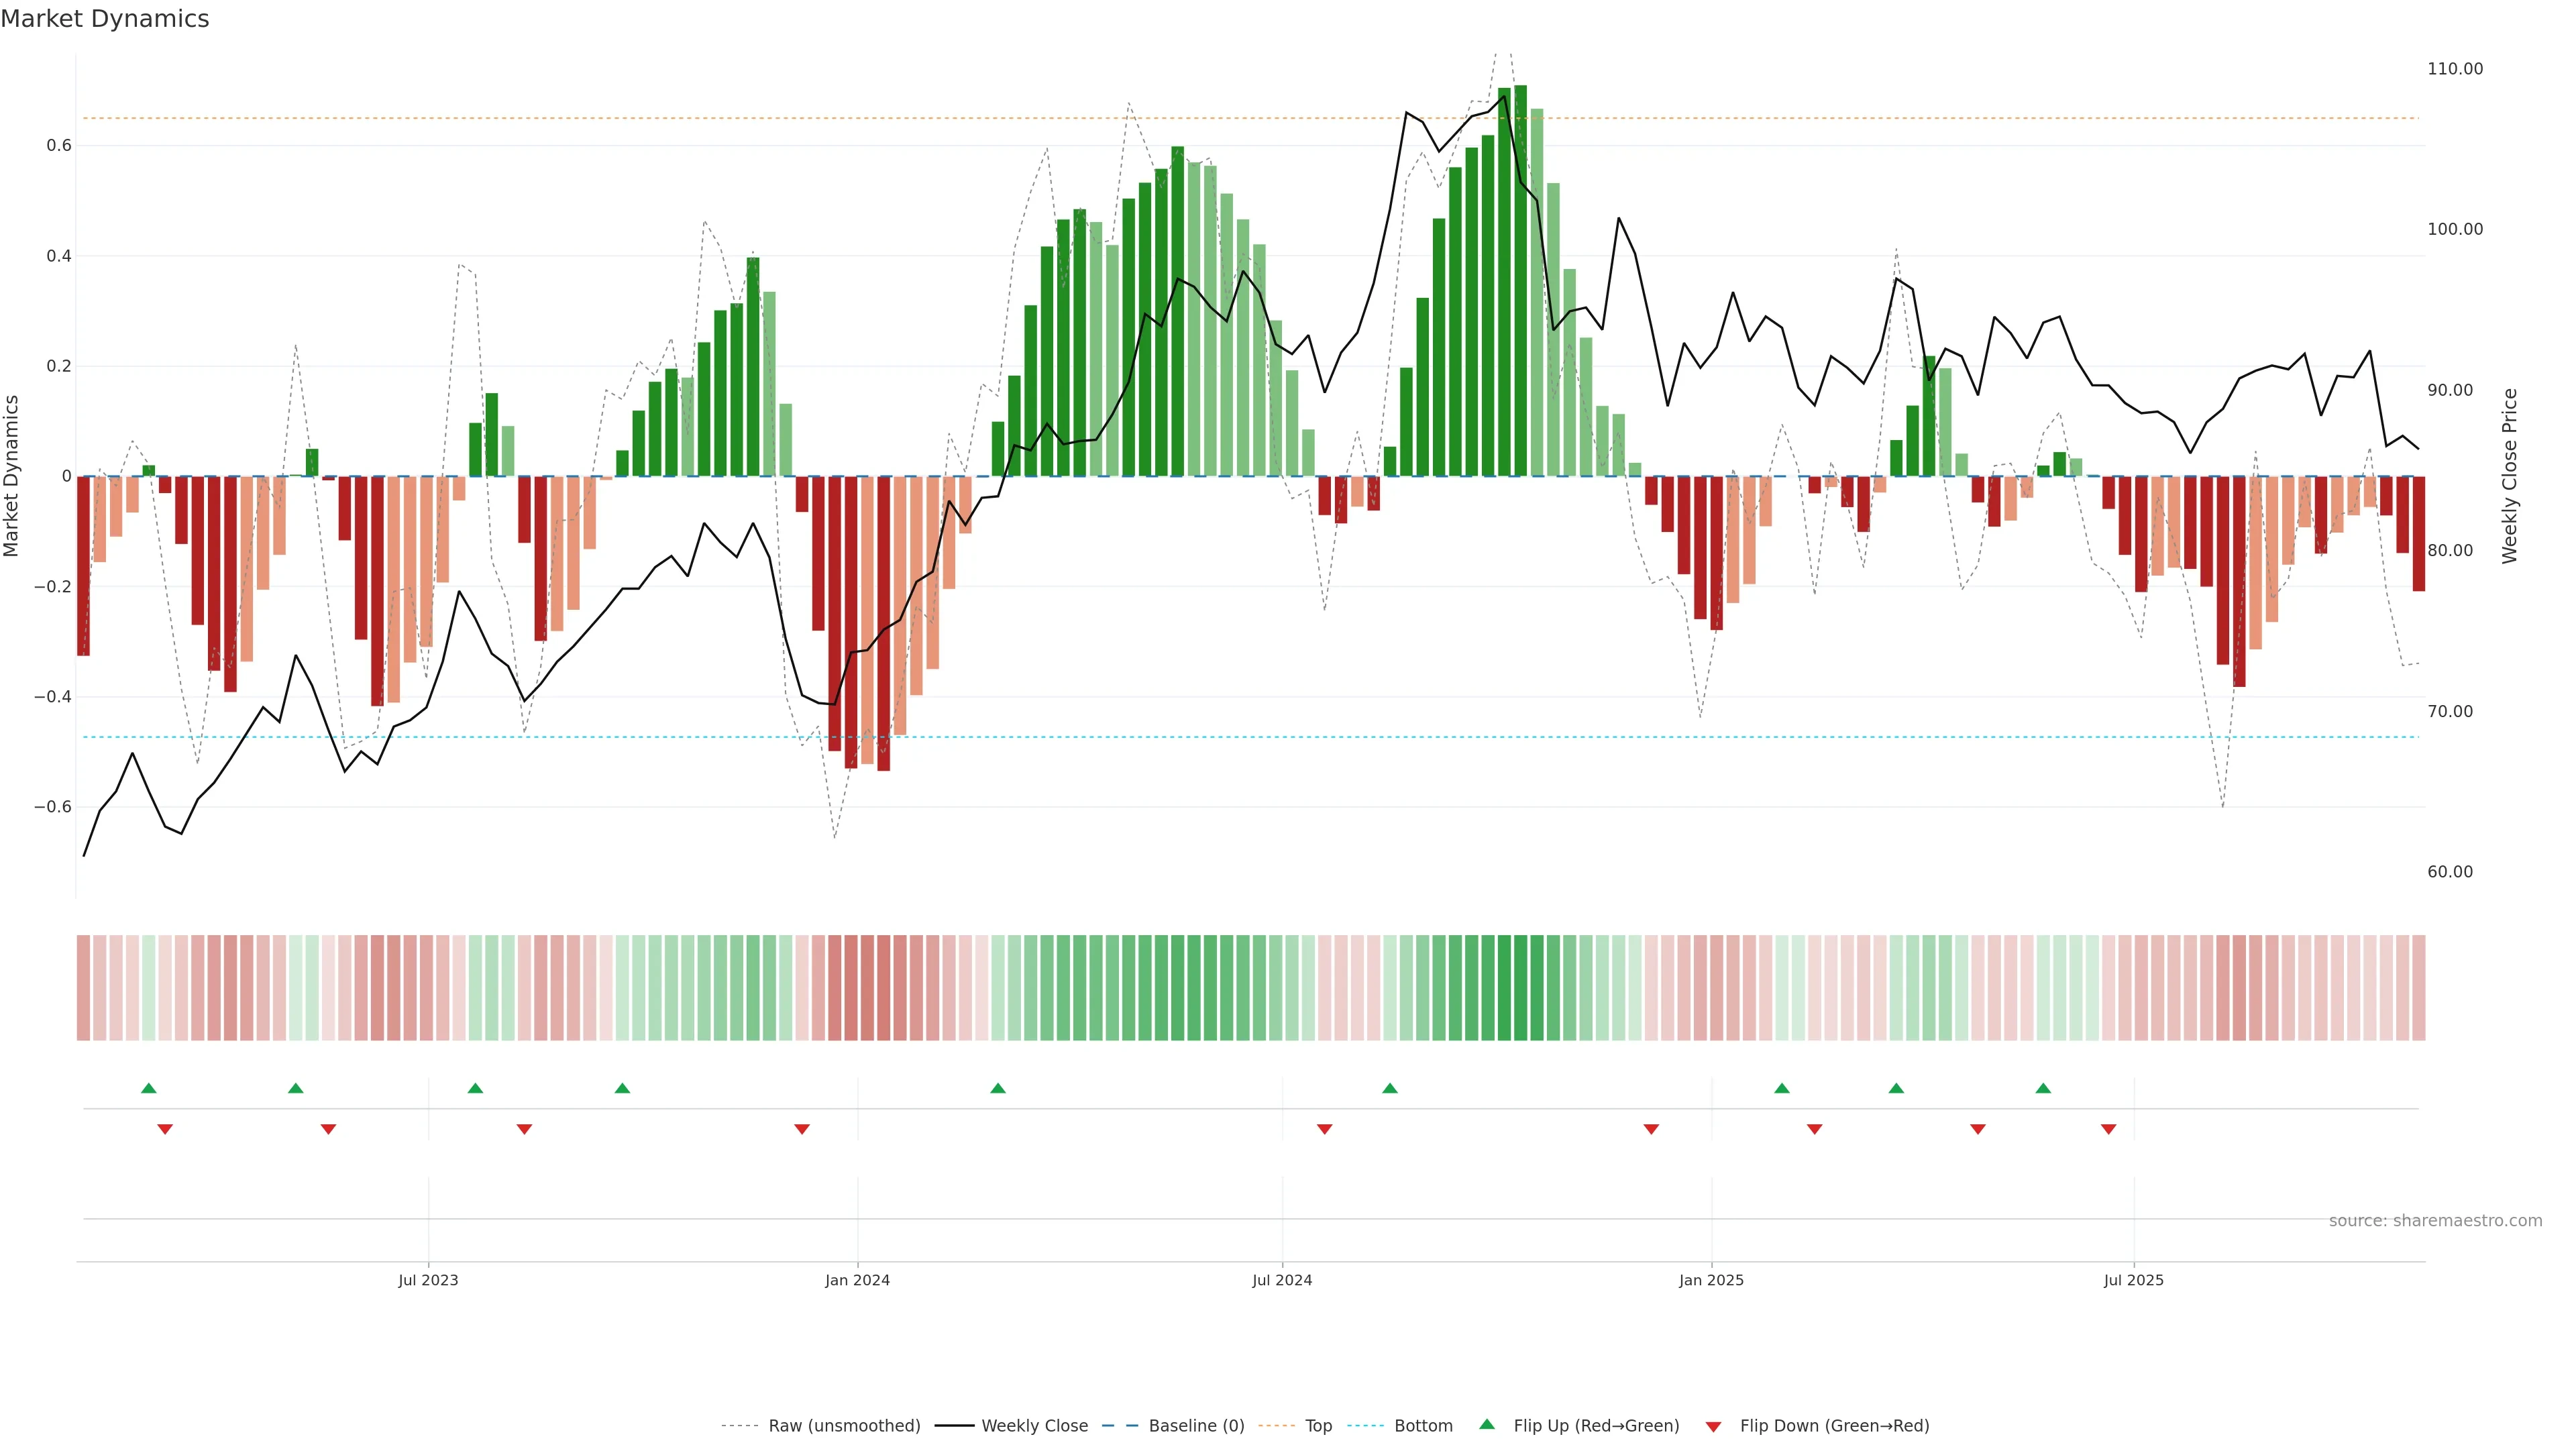
Task: Click the solid black line icon beside Weekly Close
Action: [x=954, y=1426]
